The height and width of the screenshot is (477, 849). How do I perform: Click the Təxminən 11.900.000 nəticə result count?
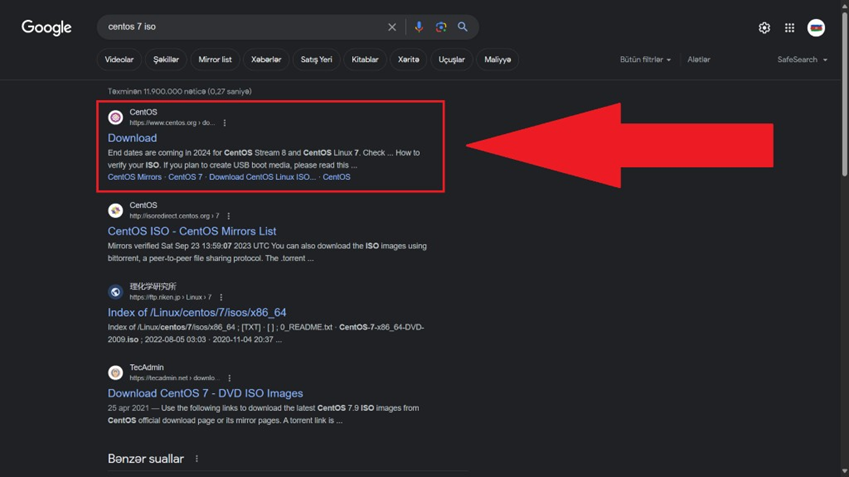[179, 92]
